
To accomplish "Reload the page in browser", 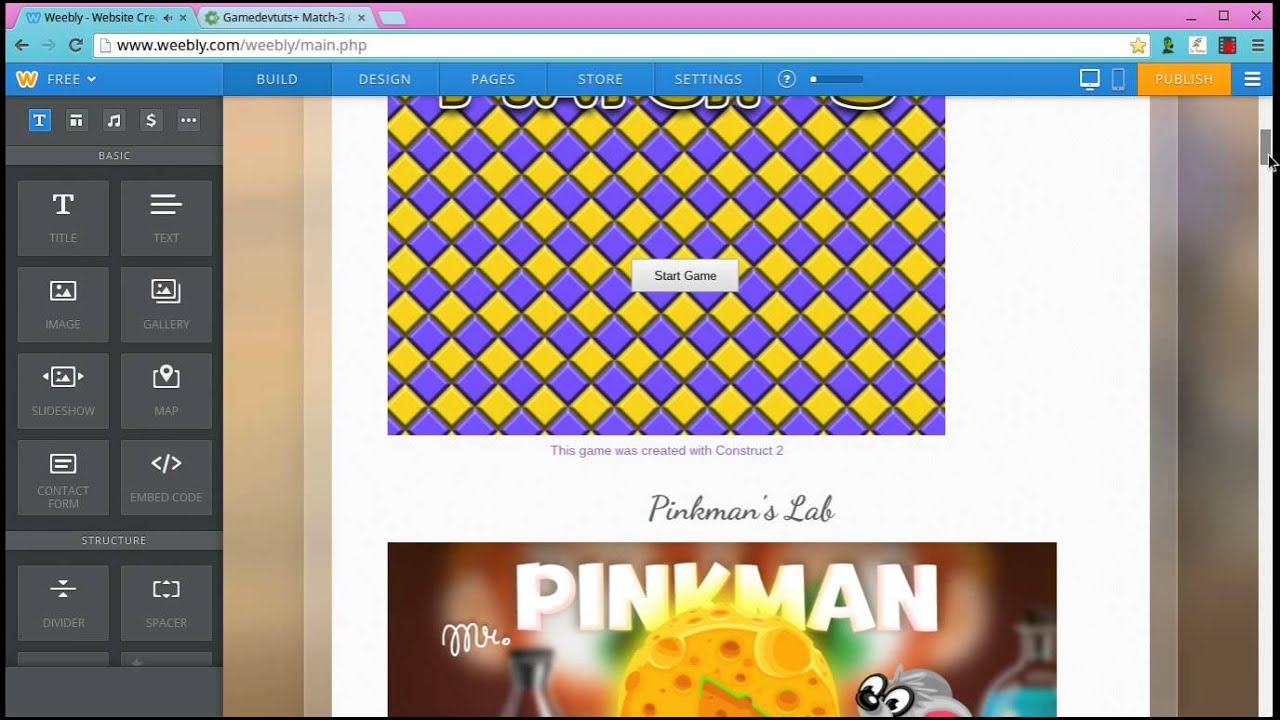I will [75, 45].
